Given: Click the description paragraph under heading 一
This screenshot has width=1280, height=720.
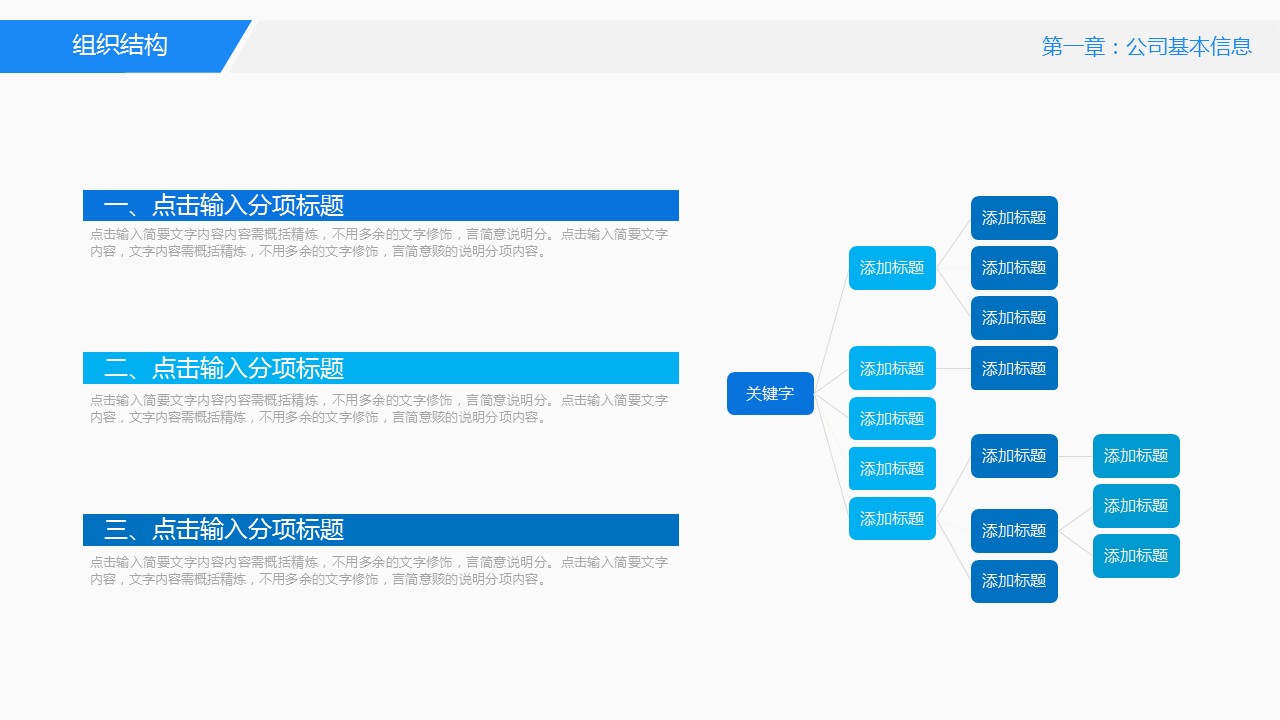Looking at the screenshot, I should (380, 243).
